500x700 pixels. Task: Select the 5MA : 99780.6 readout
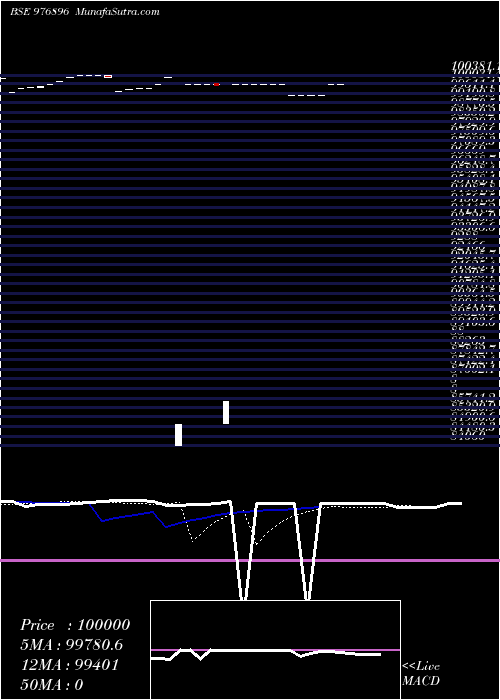(71, 645)
